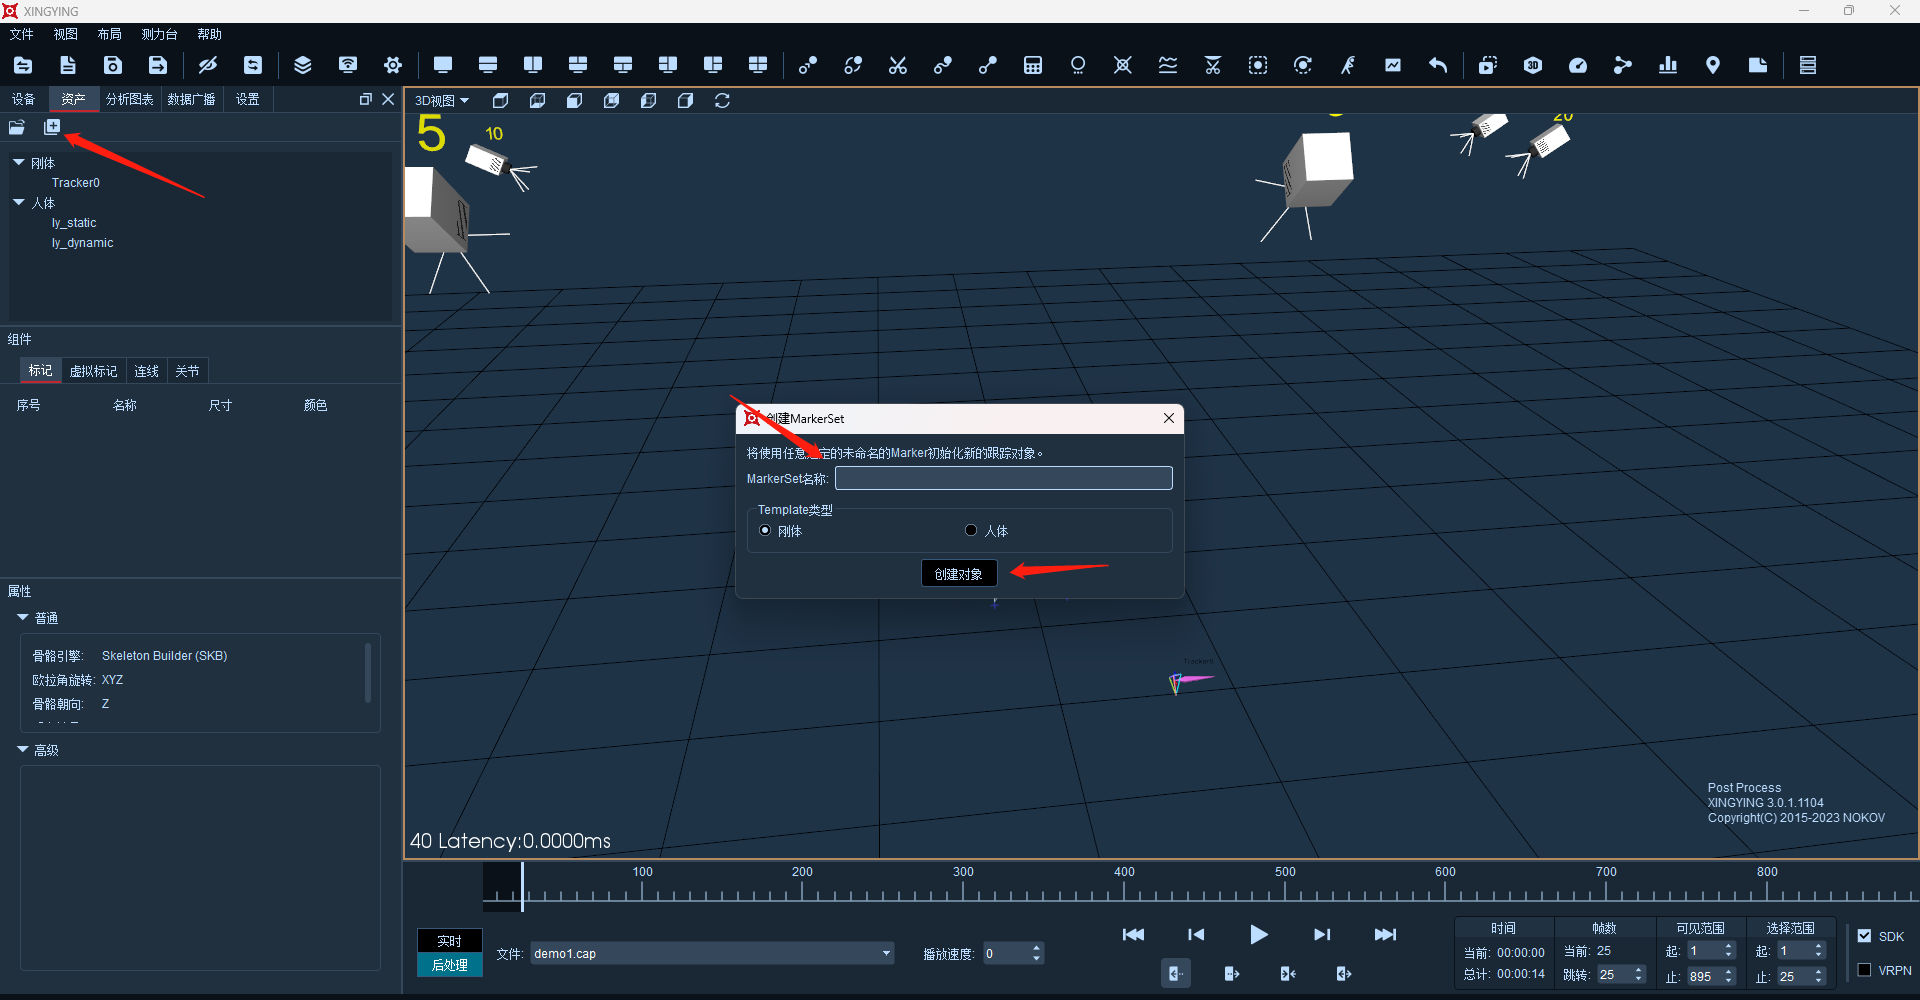Click the calculator icon in toolbar
This screenshot has height=1000, width=1920.
1033,65
